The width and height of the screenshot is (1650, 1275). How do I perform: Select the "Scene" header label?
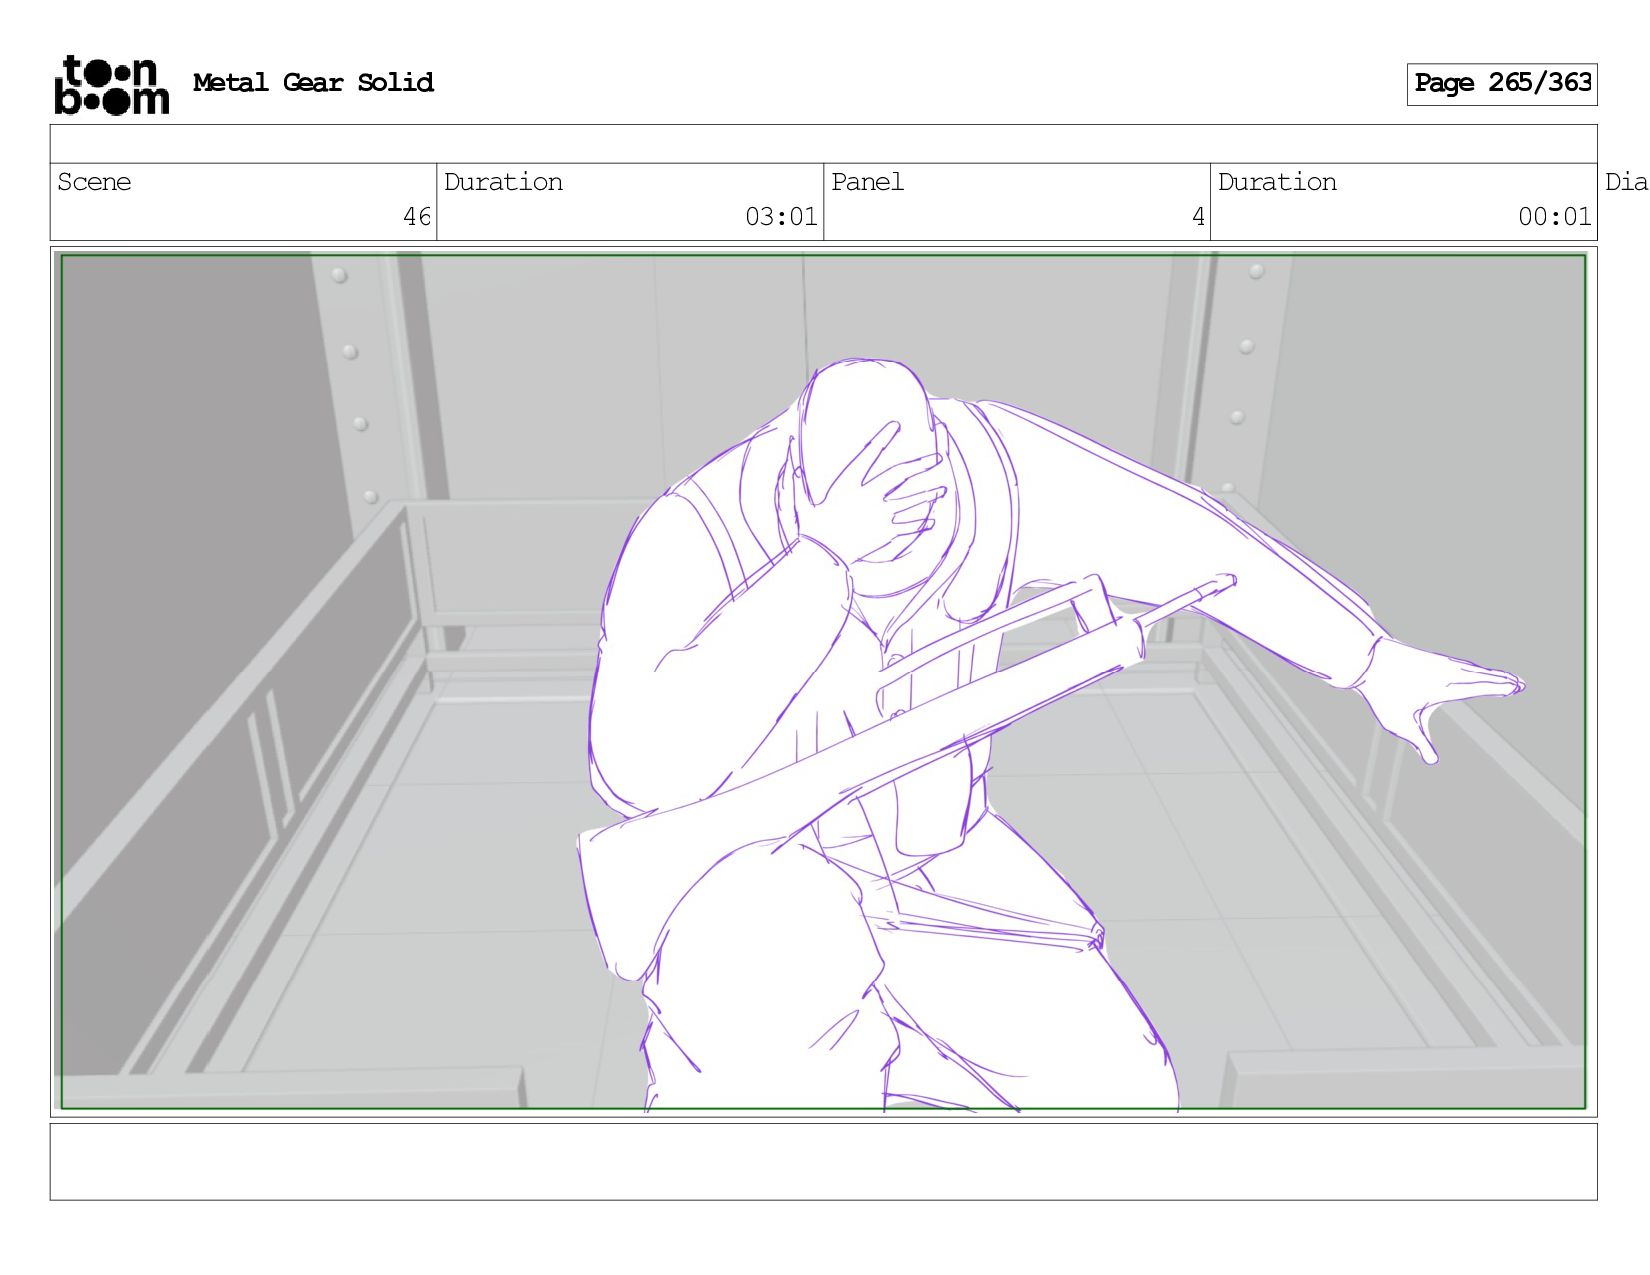click(x=94, y=182)
